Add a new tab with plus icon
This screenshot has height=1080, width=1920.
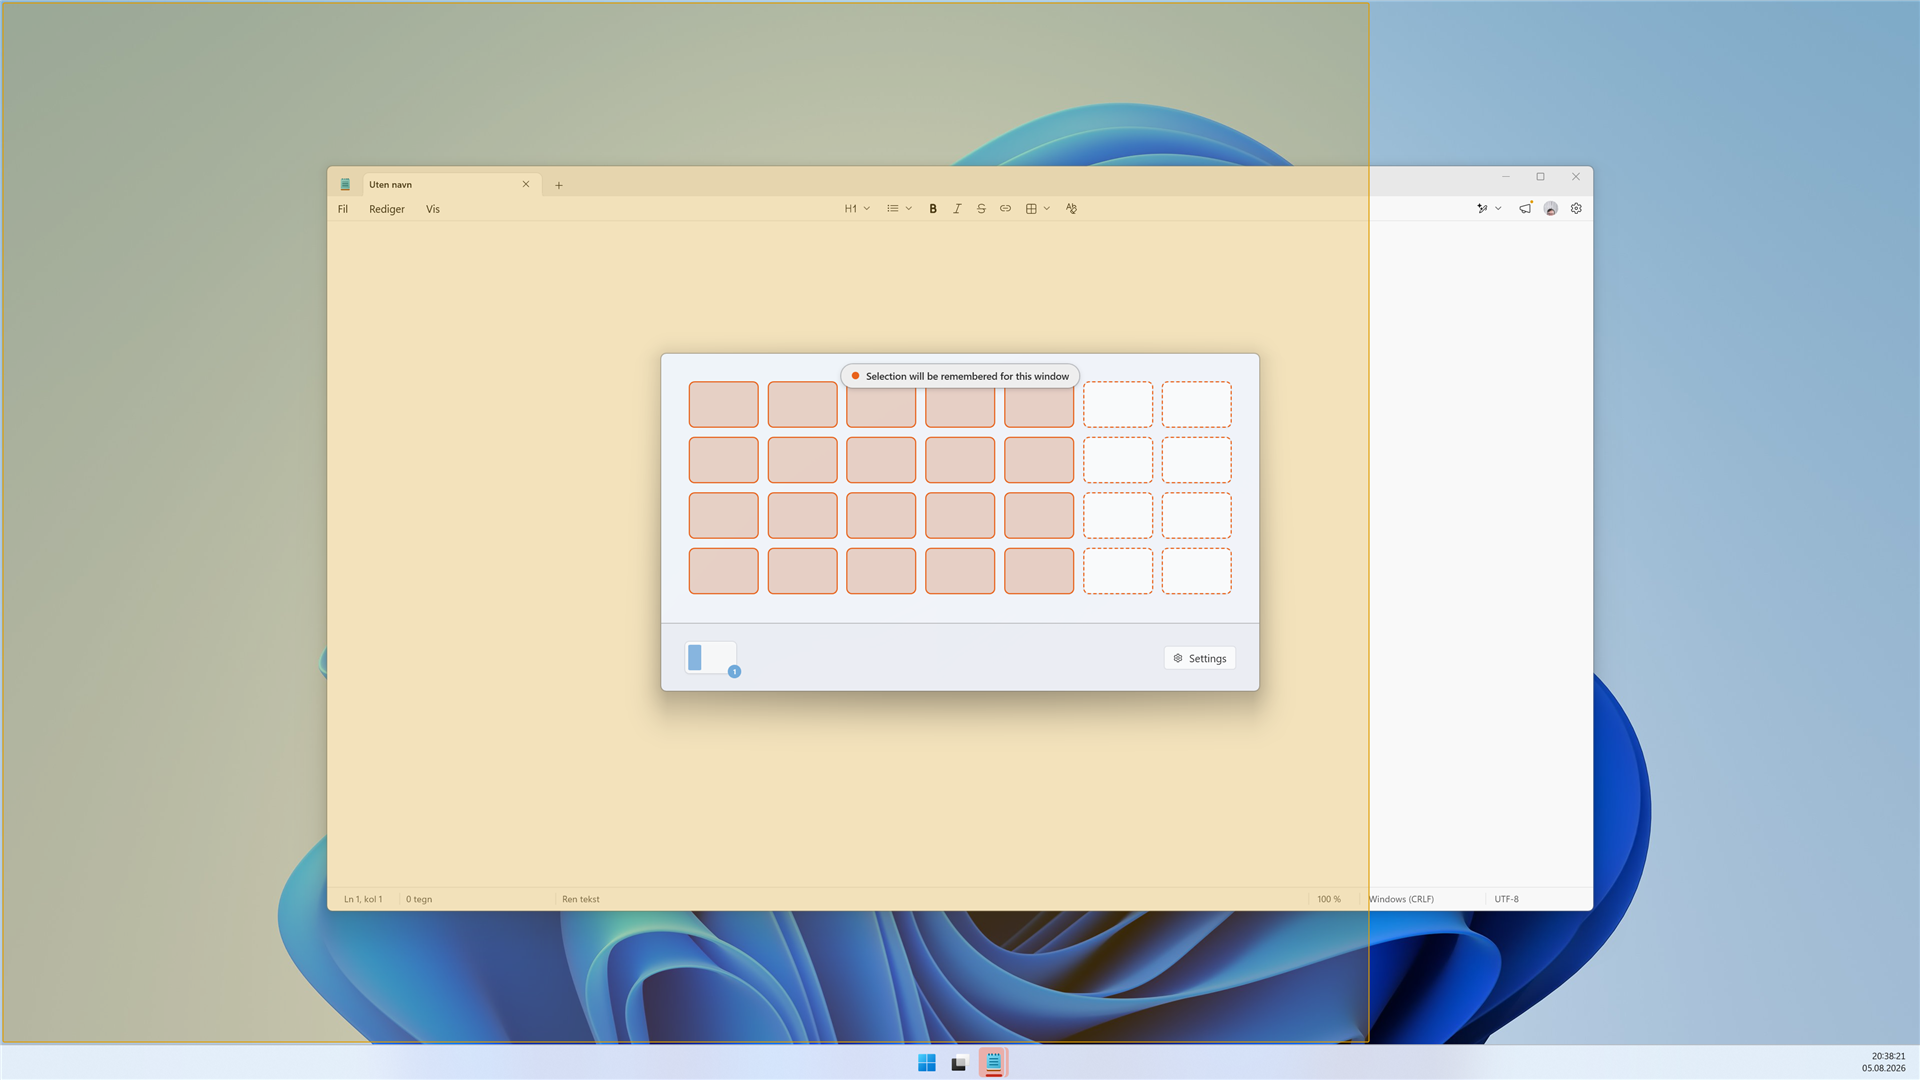point(559,185)
